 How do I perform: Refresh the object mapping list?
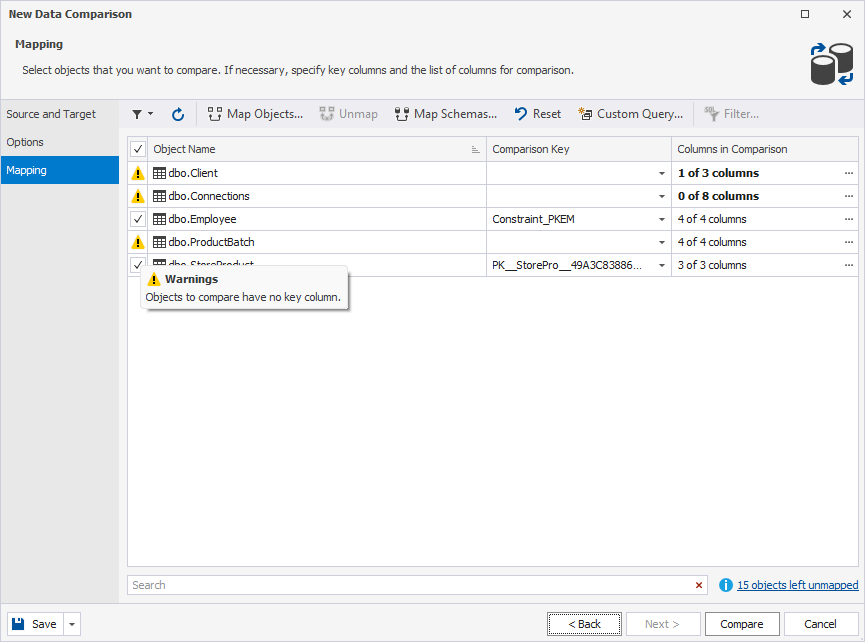click(x=178, y=114)
